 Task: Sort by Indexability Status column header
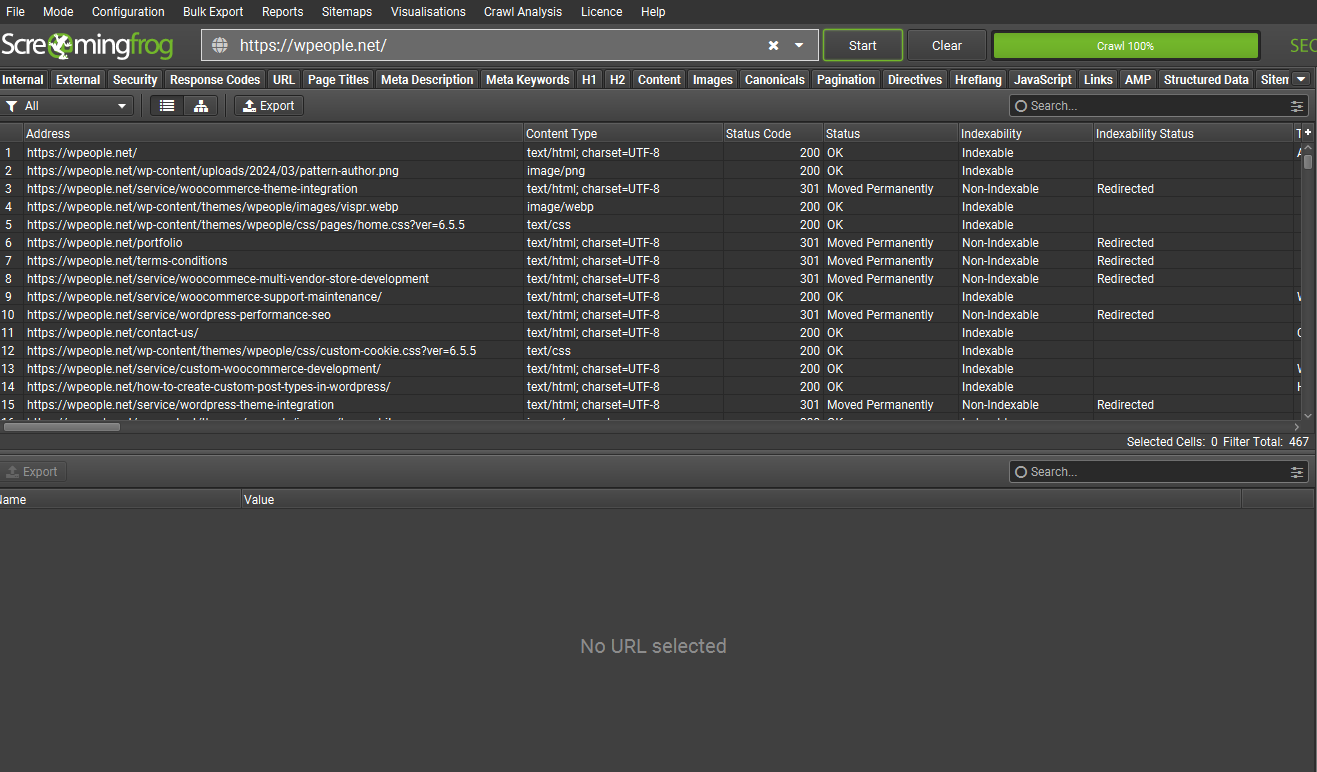click(x=1194, y=133)
